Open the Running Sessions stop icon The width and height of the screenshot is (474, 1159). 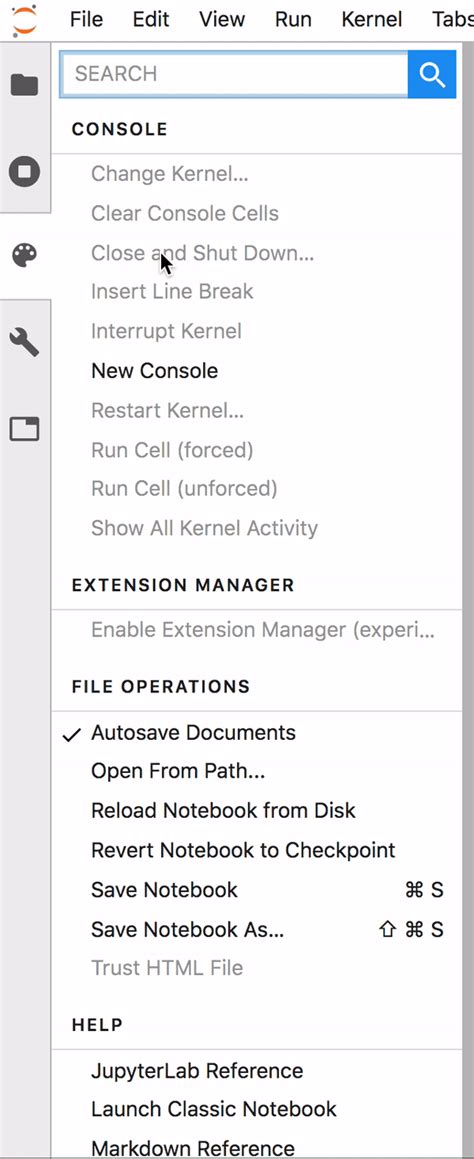pos(24,171)
